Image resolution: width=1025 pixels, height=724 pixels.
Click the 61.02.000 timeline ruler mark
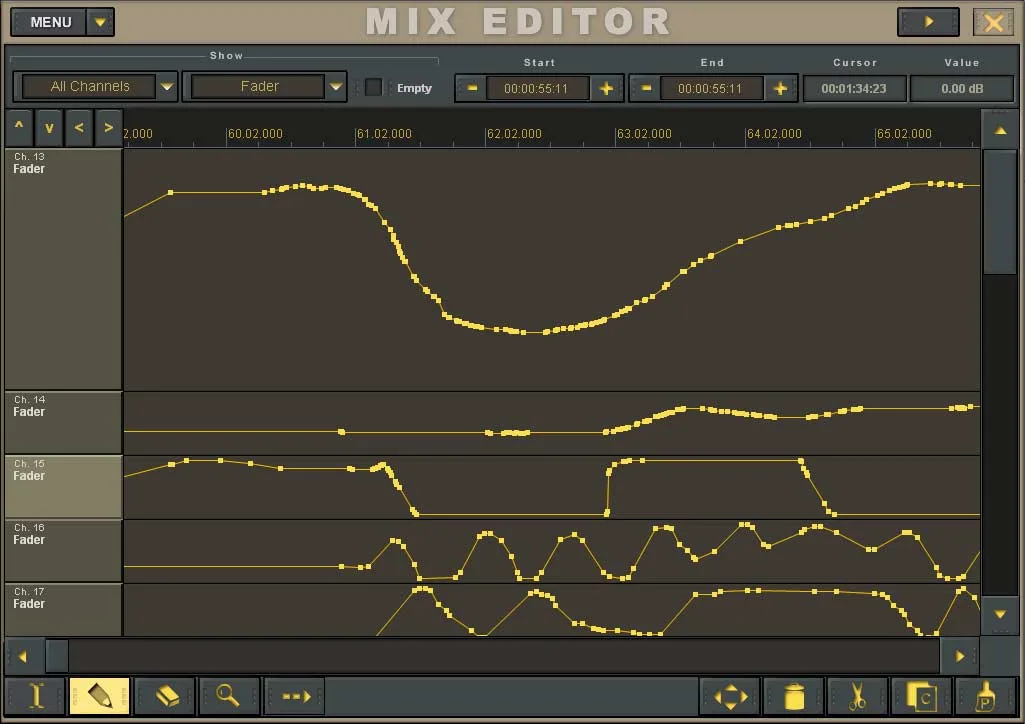pyautogui.click(x=384, y=134)
